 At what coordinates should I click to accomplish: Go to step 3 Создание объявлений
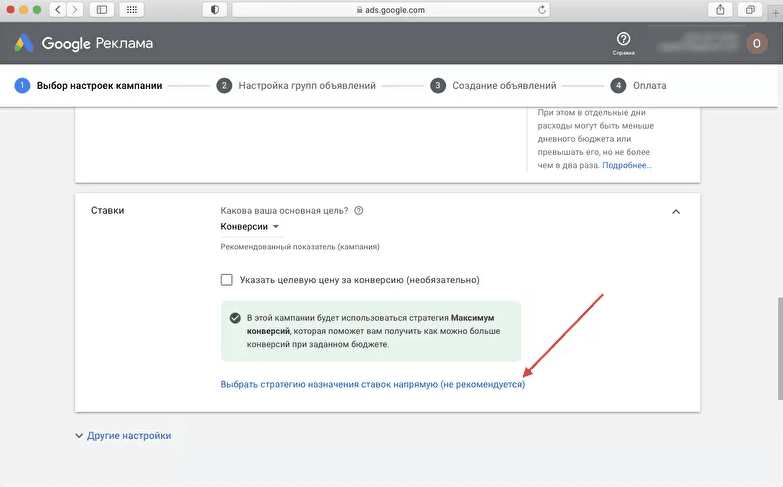pyautogui.click(x=493, y=85)
